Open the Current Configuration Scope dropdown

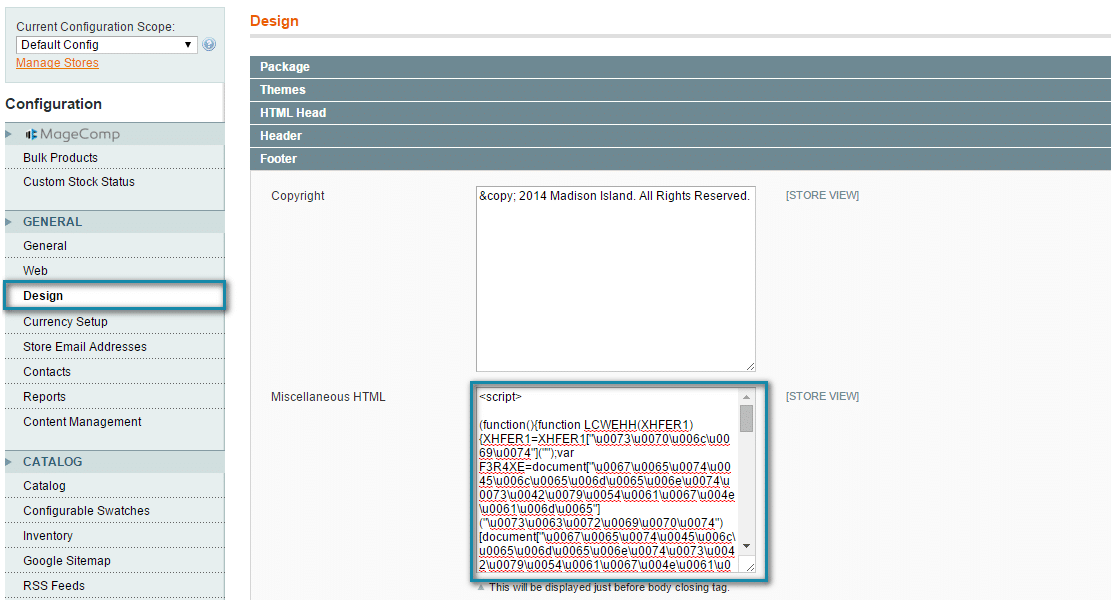tap(107, 45)
